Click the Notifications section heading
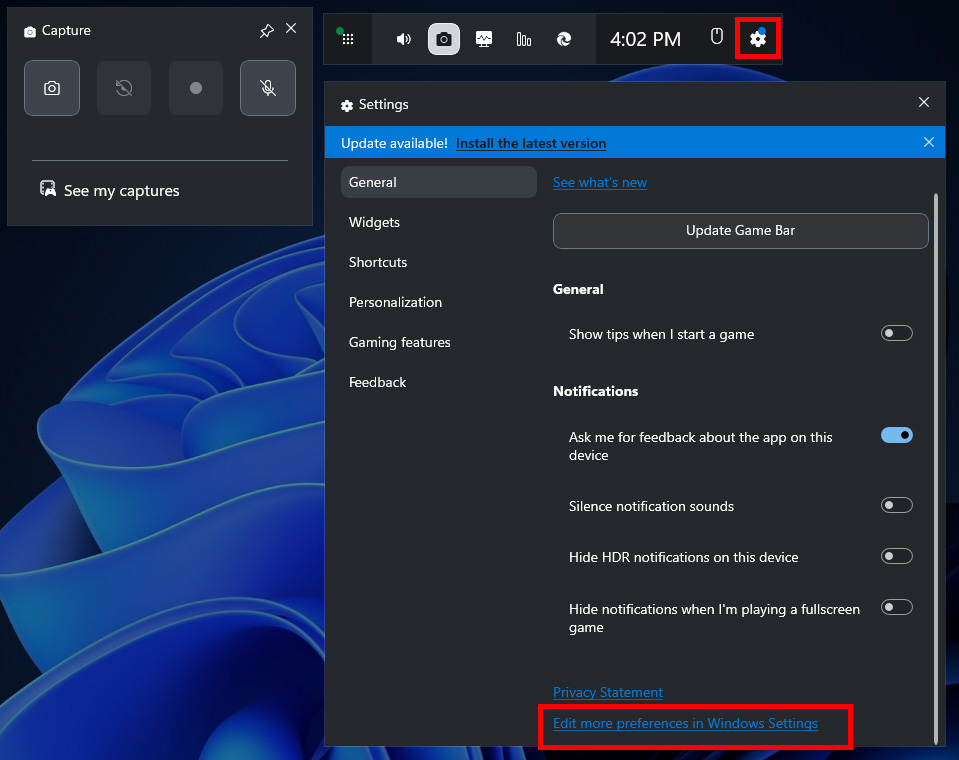959x760 pixels. tap(596, 391)
